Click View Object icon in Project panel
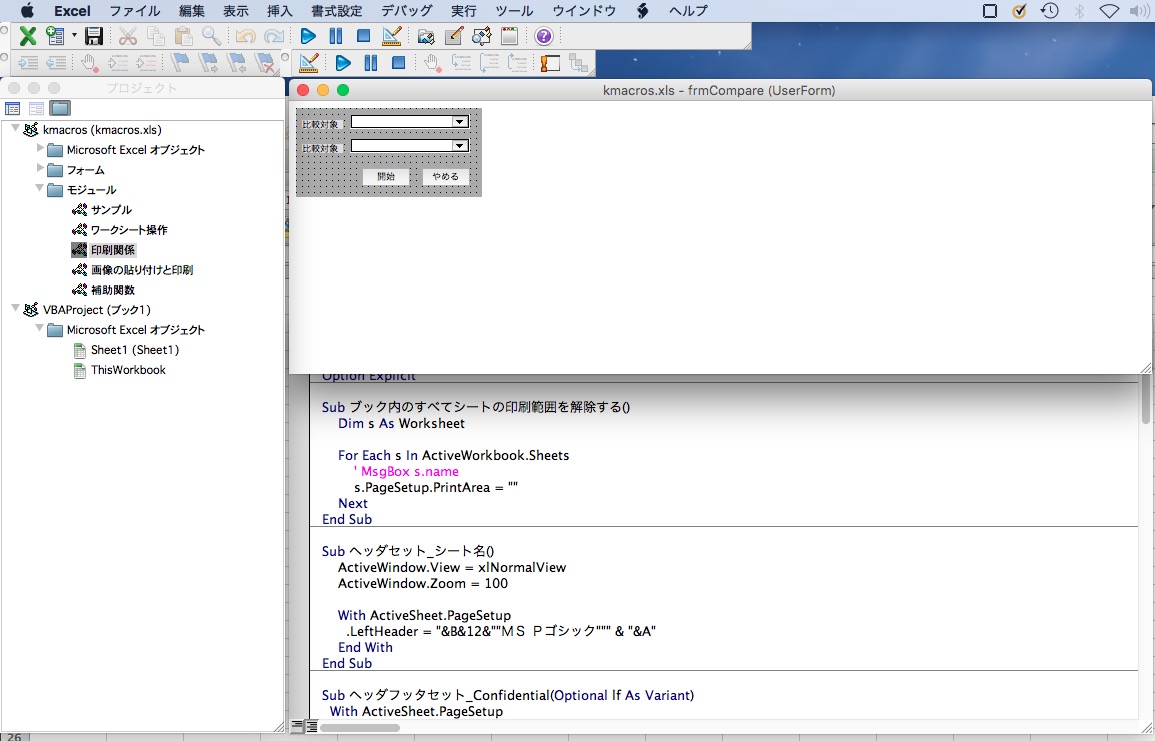The image size is (1155, 741). 36,108
